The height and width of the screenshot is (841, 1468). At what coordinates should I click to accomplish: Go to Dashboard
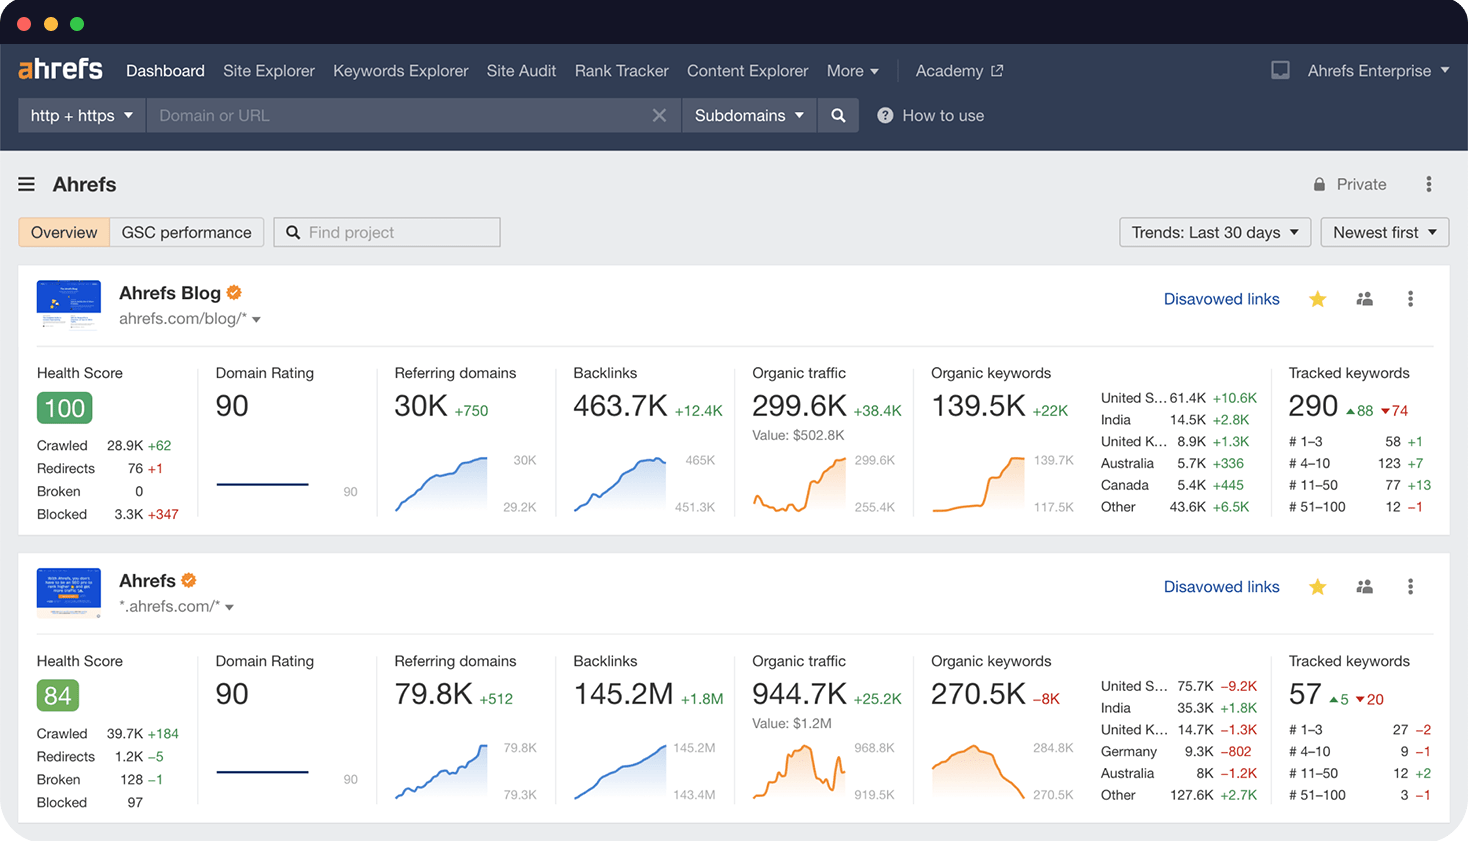point(165,70)
